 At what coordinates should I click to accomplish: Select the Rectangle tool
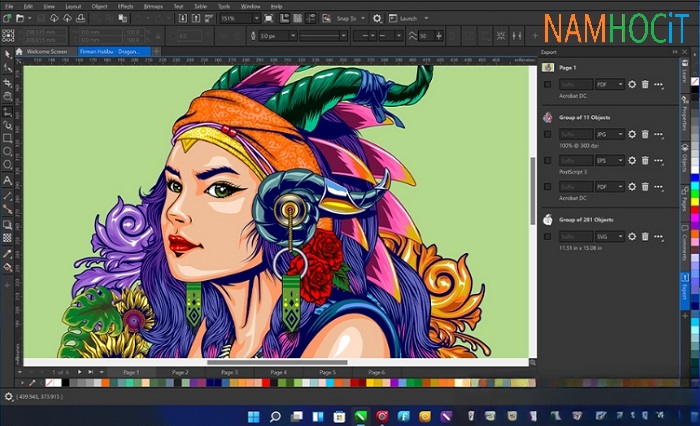[x=8, y=138]
